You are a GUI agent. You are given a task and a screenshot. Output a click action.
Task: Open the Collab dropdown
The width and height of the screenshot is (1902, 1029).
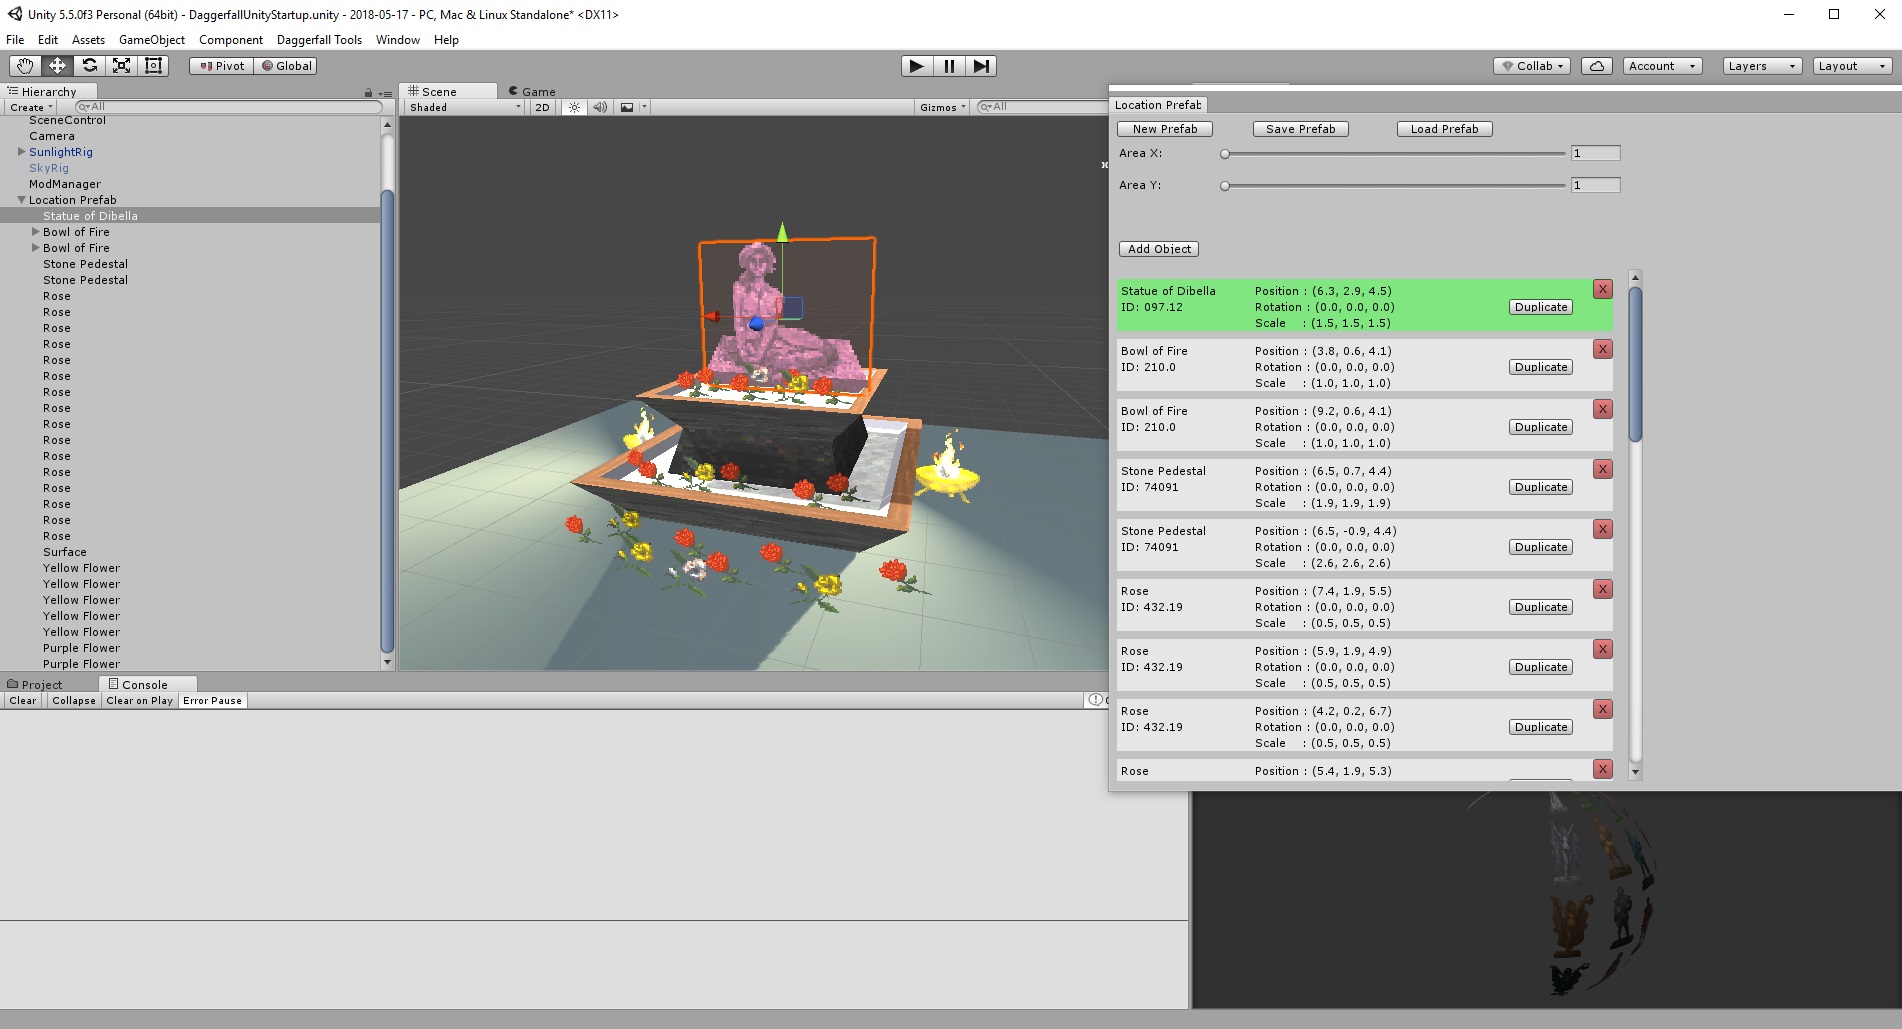pyautogui.click(x=1532, y=66)
